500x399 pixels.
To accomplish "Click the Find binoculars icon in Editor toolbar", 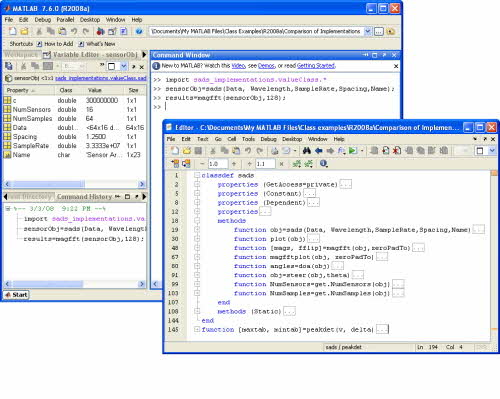I will click(307, 151).
